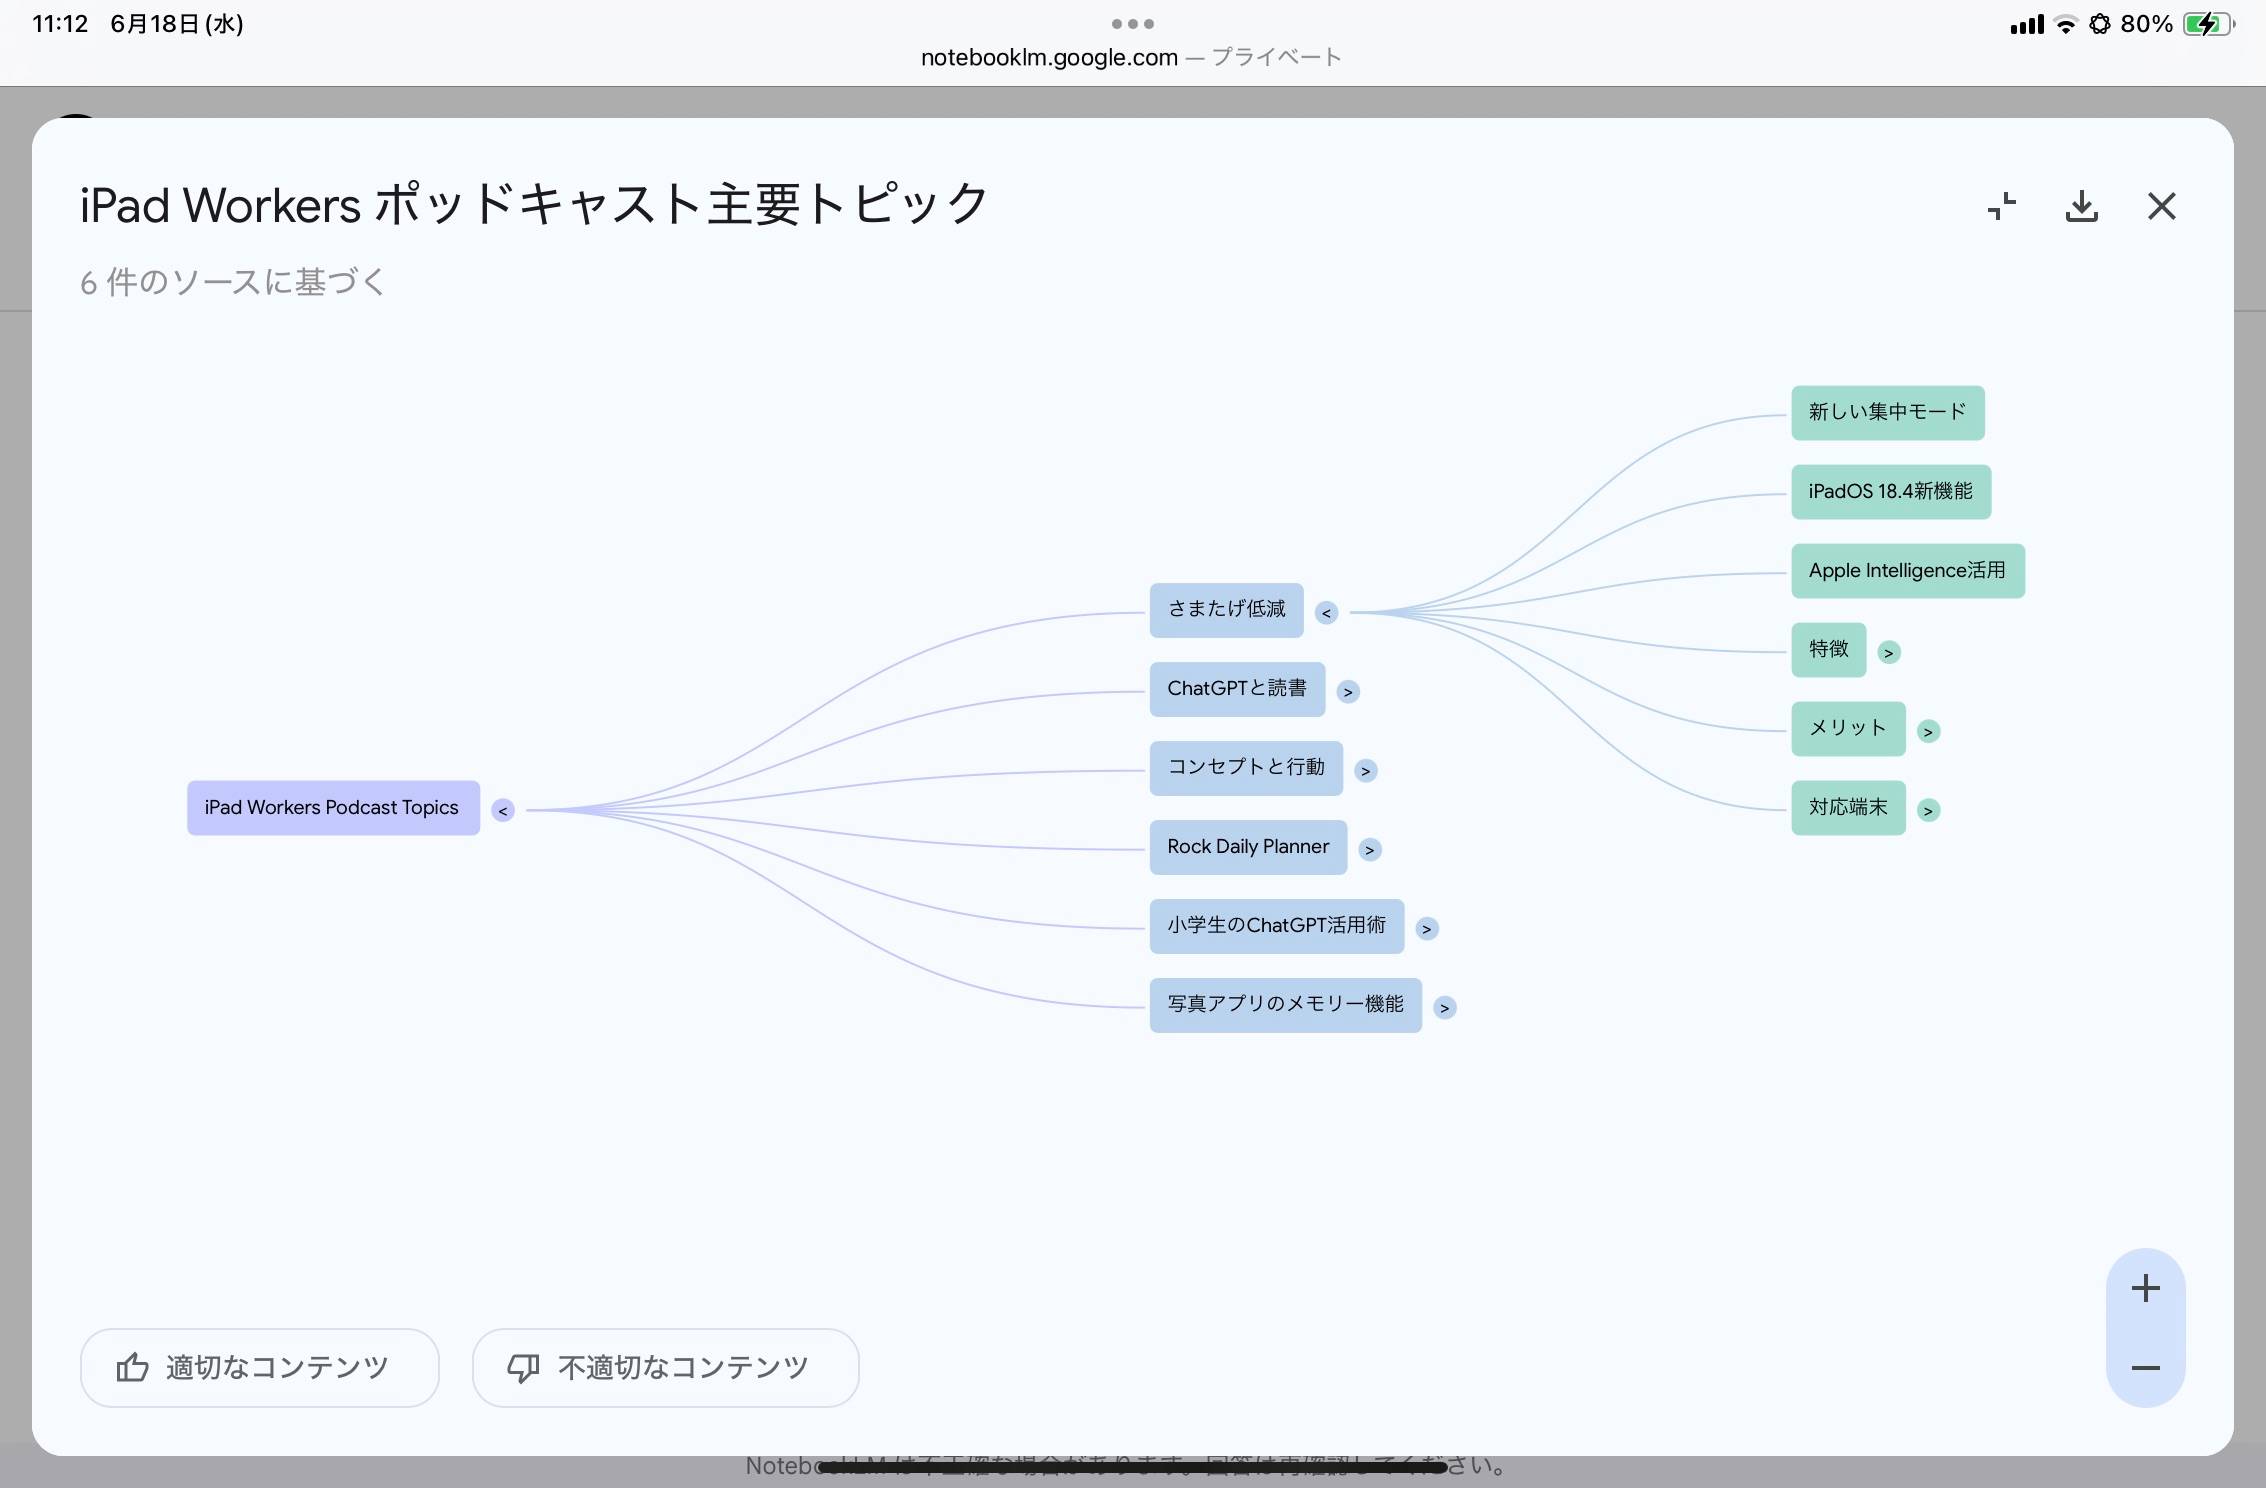
Task: Open the 新しい集中モード node
Action: (1888, 413)
